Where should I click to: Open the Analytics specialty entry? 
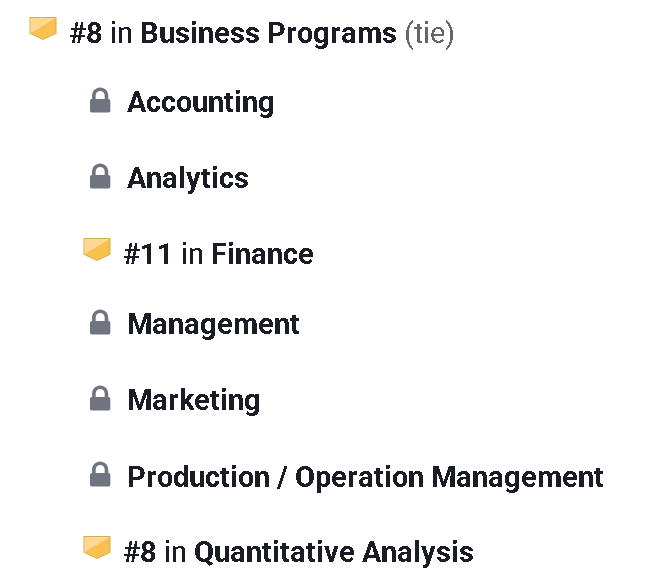click(x=188, y=178)
